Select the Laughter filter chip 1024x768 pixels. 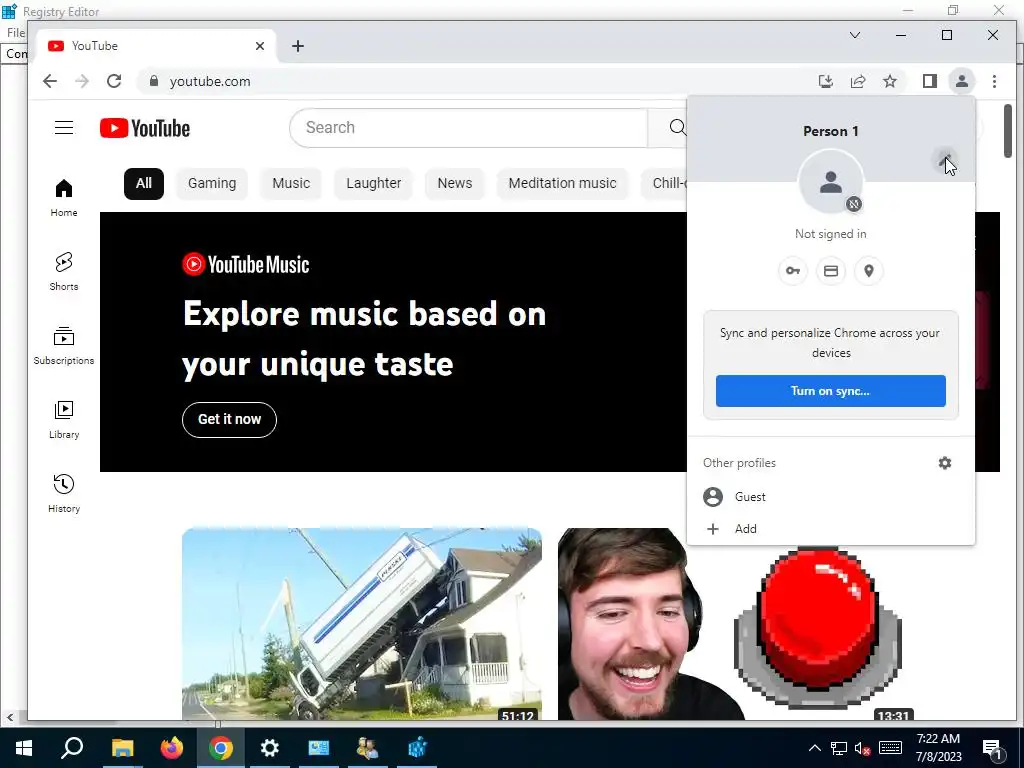pos(374,184)
